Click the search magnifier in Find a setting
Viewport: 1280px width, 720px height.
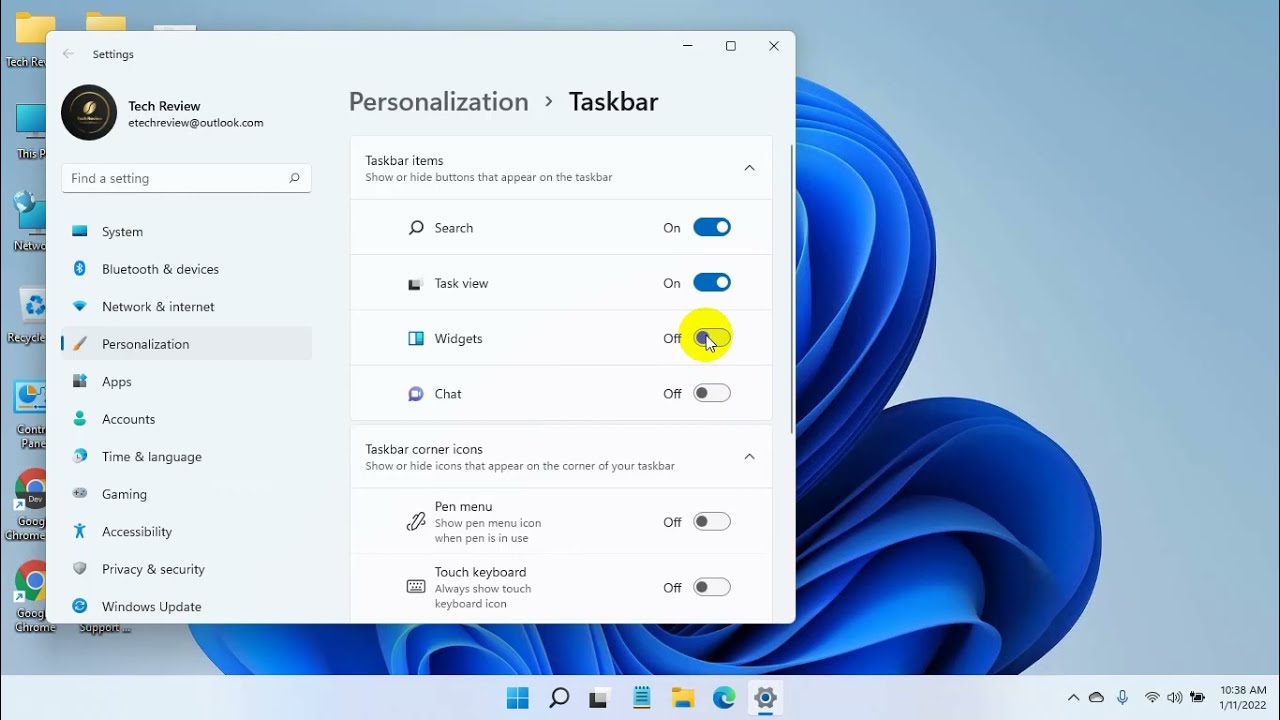[294, 178]
